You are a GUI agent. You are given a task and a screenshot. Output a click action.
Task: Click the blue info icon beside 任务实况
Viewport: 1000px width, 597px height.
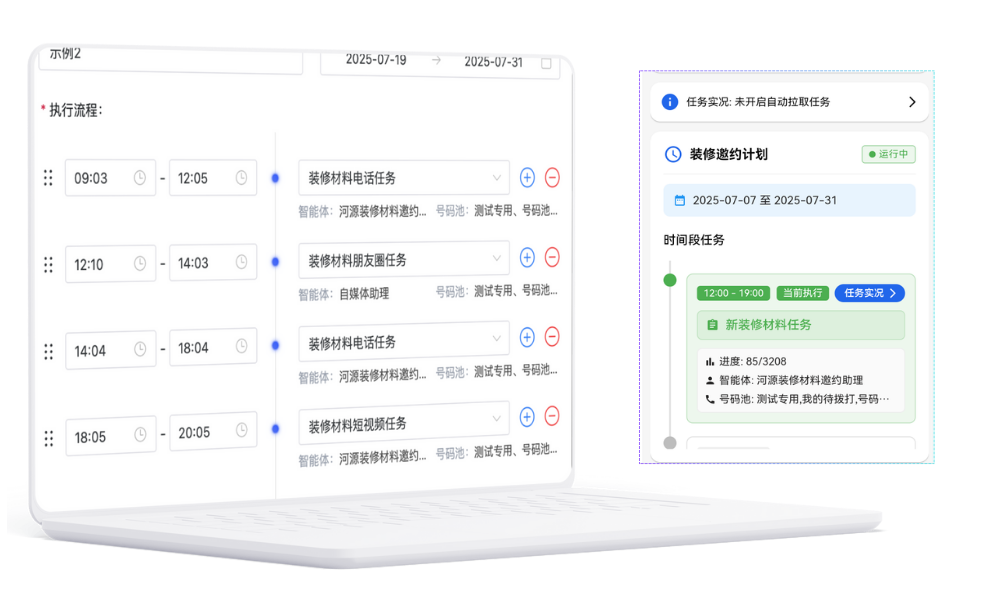tap(670, 102)
